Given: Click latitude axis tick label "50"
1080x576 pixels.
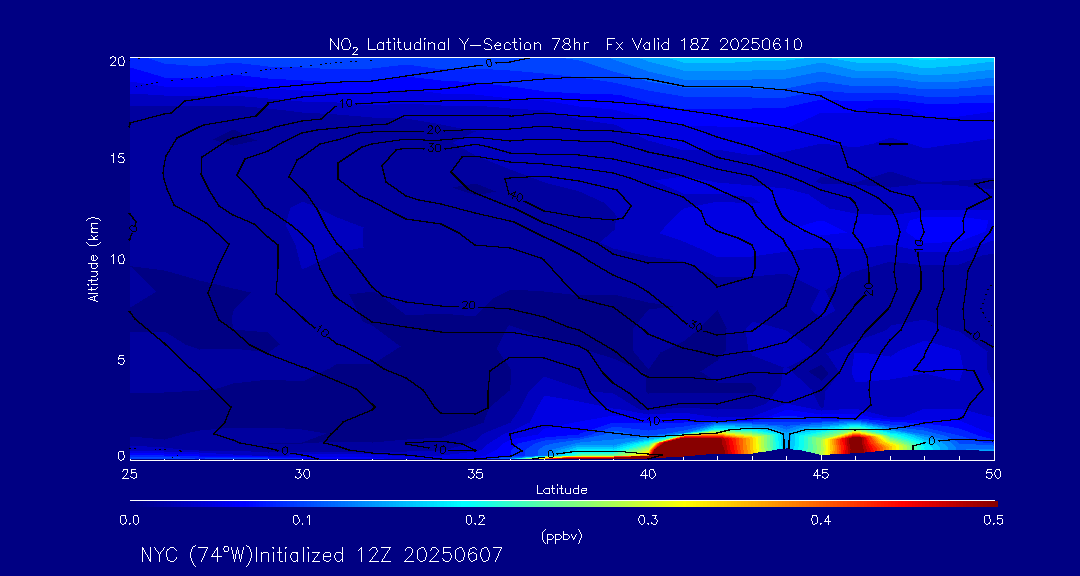Looking at the screenshot, I should click(993, 474).
